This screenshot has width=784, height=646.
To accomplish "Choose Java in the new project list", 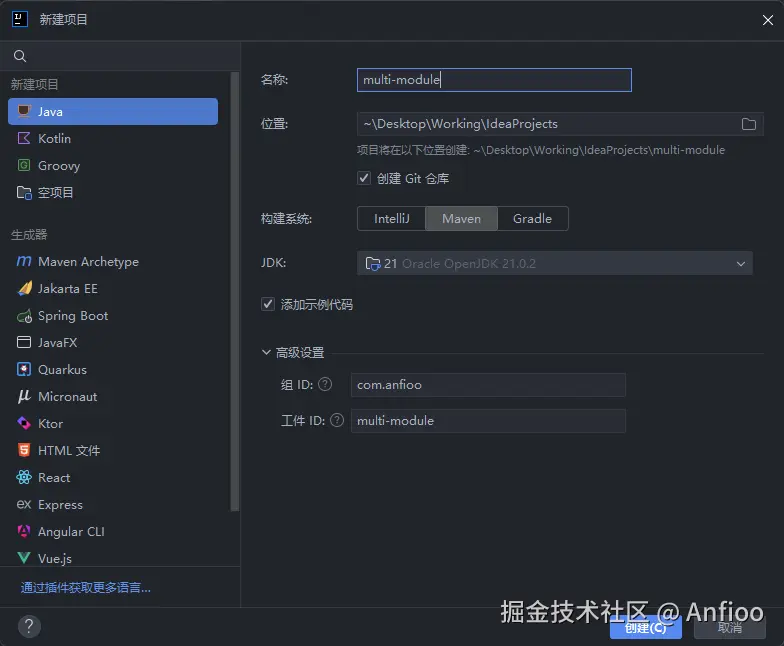I will [x=113, y=112].
